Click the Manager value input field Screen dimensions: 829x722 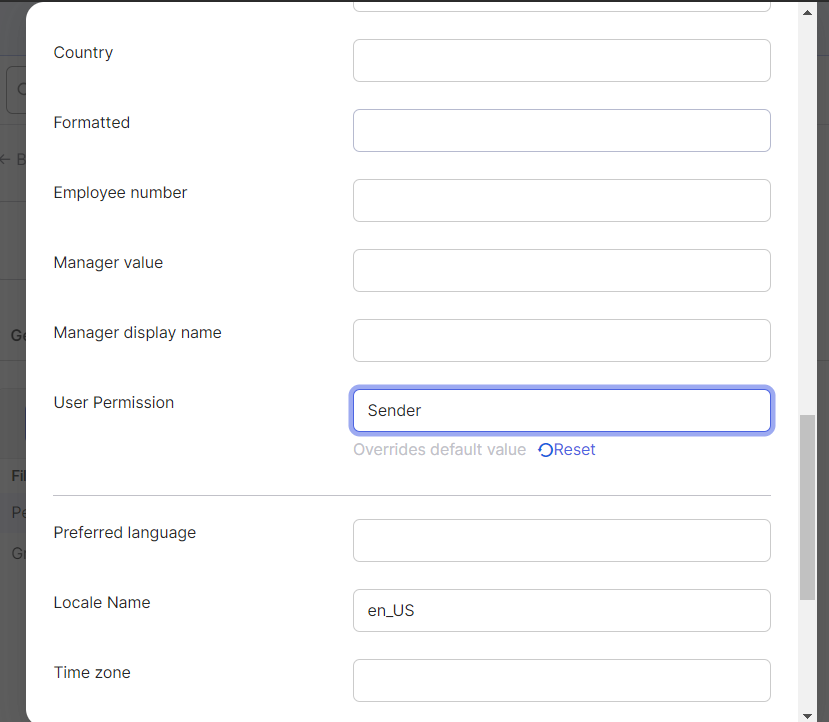point(561,271)
